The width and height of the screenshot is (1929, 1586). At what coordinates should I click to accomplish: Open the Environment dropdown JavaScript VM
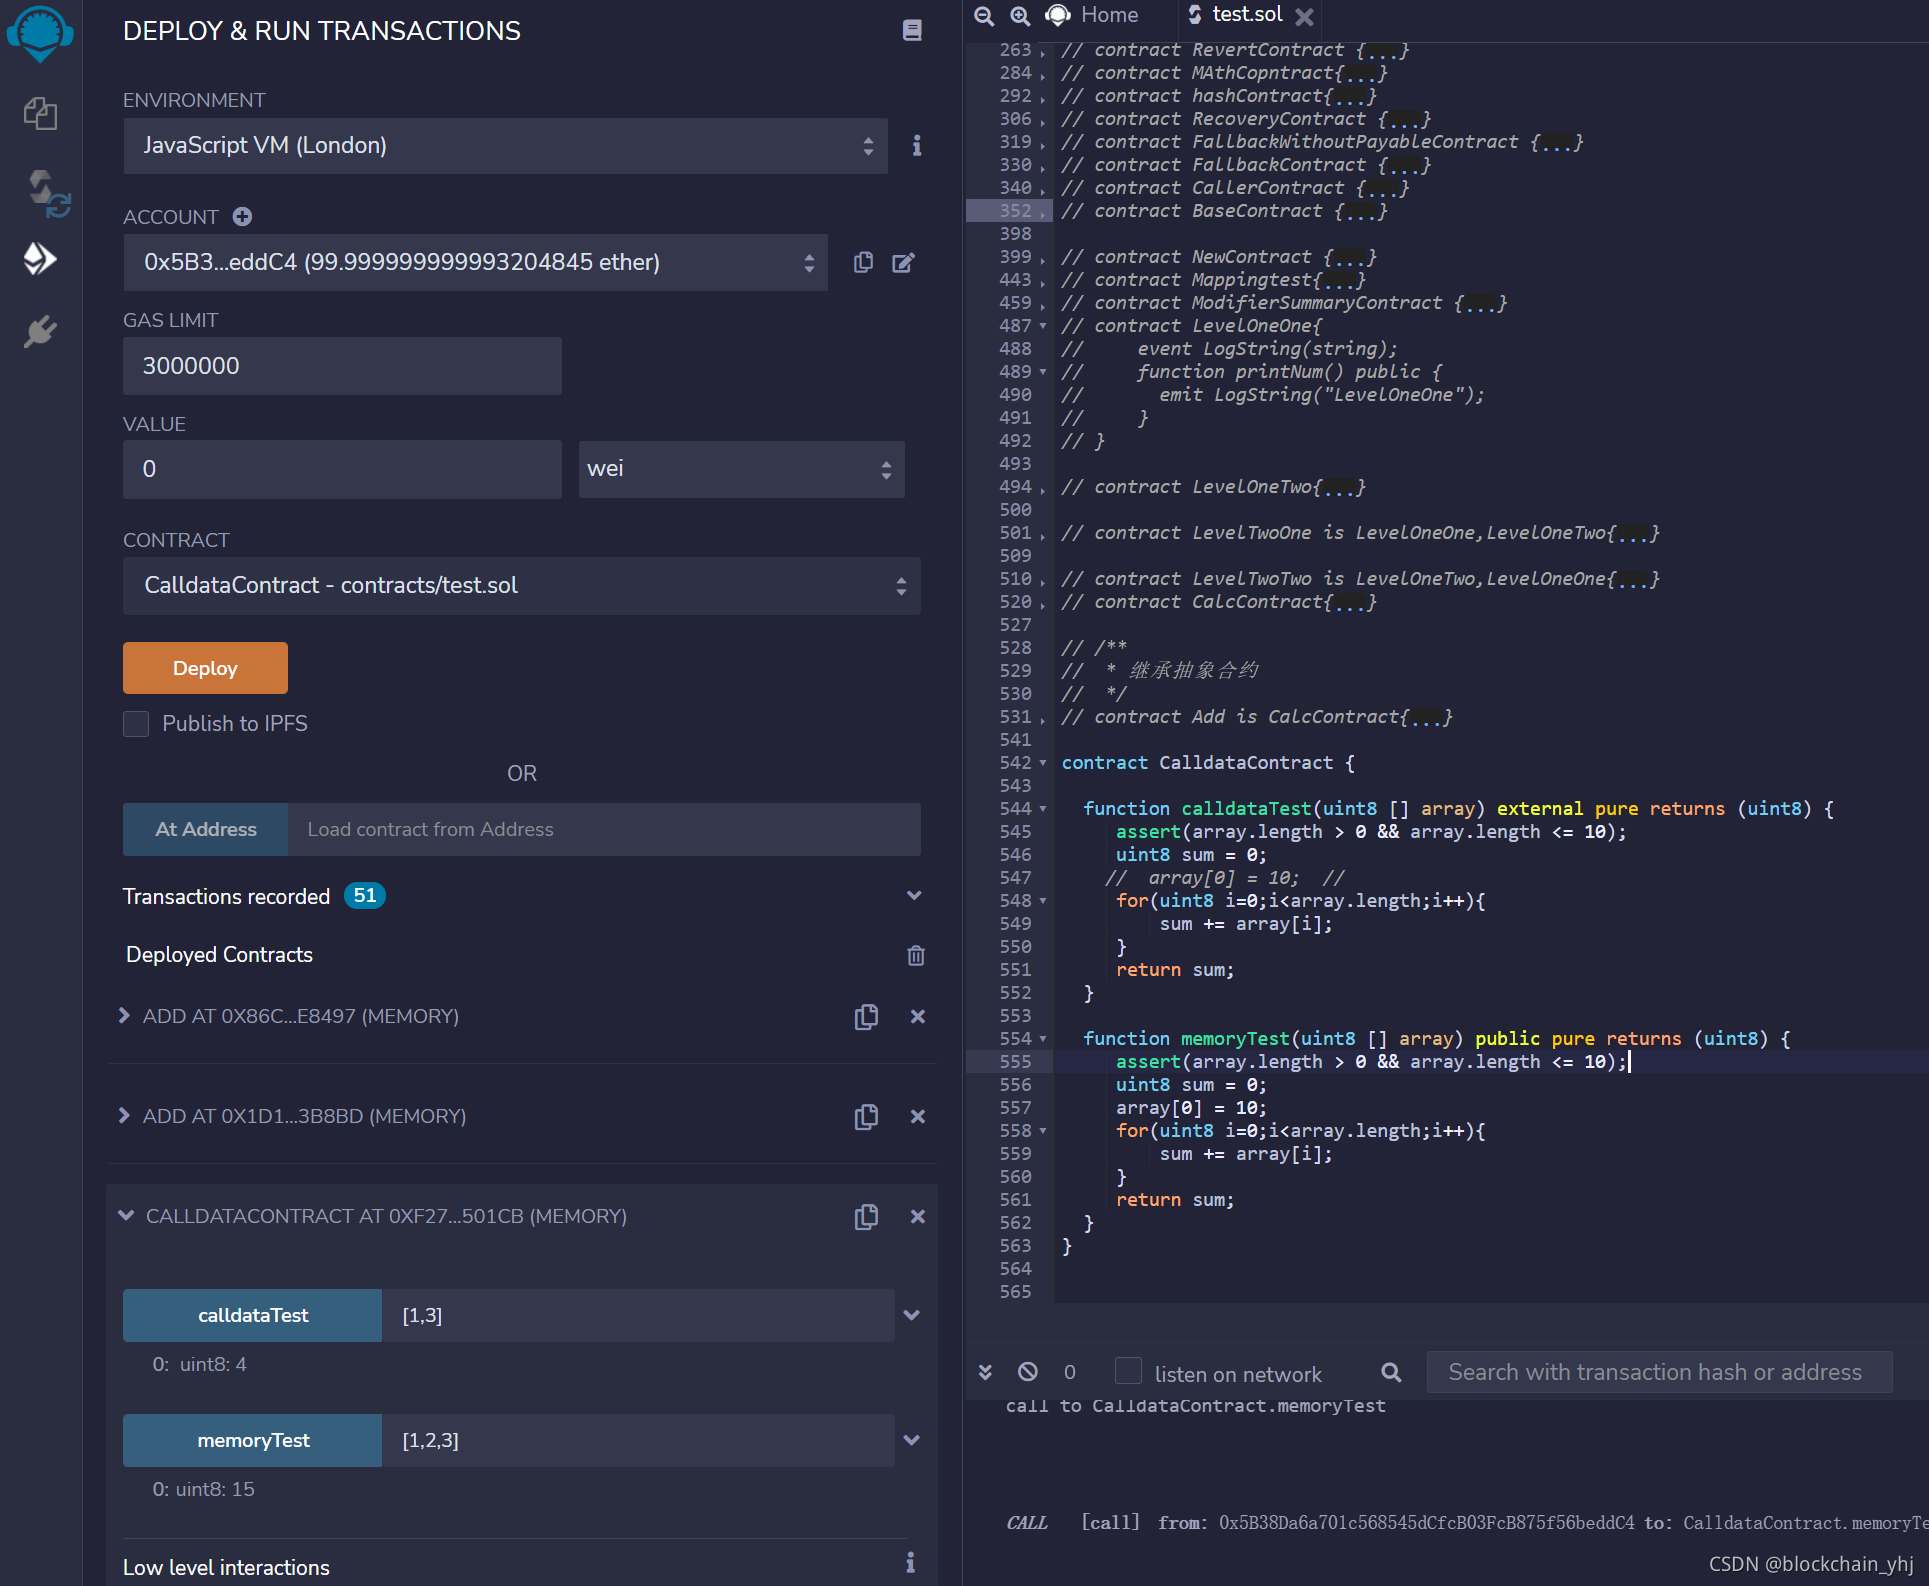pyautogui.click(x=505, y=146)
